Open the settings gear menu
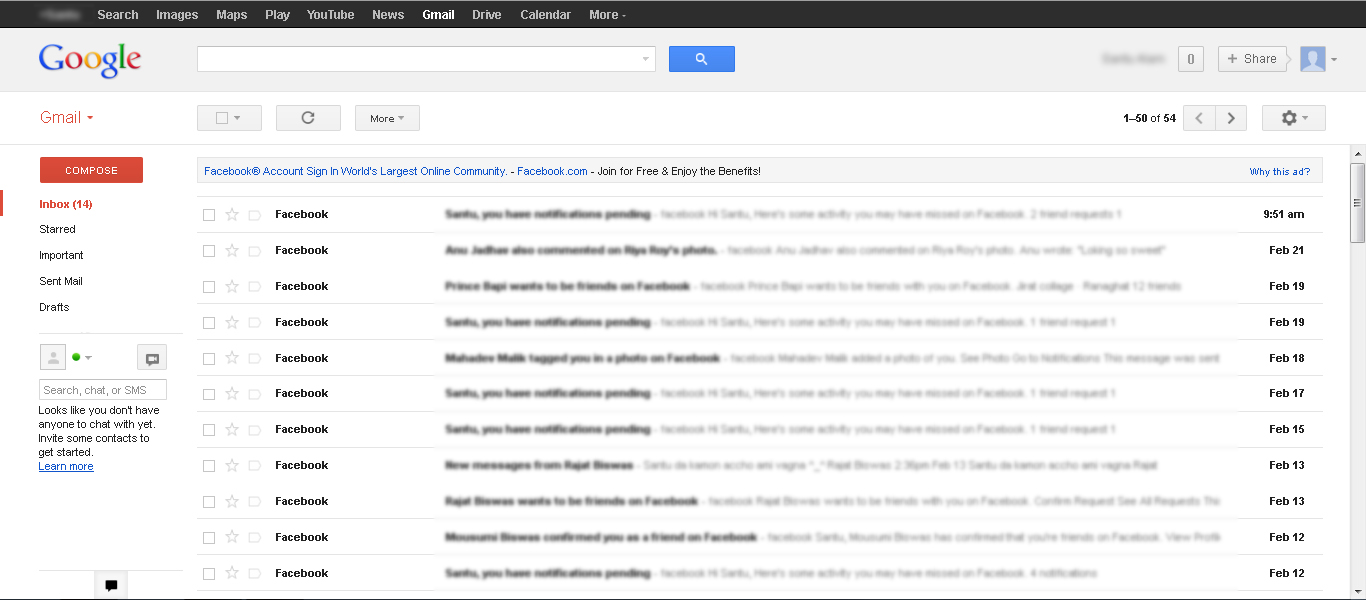Screen dimensions: 1366x600 pos(1293,118)
